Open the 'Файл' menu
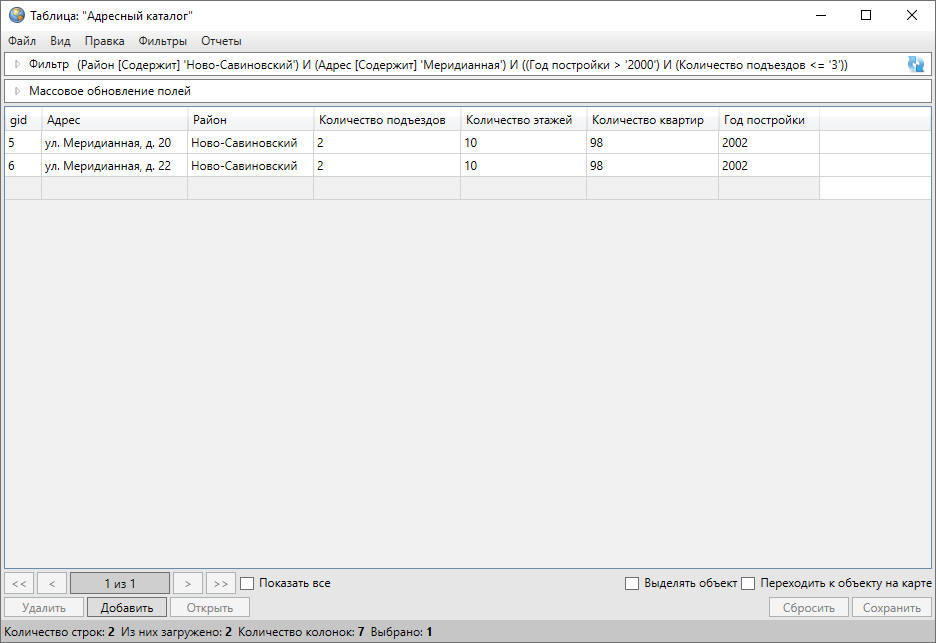This screenshot has height=643, width=936. [x=22, y=41]
